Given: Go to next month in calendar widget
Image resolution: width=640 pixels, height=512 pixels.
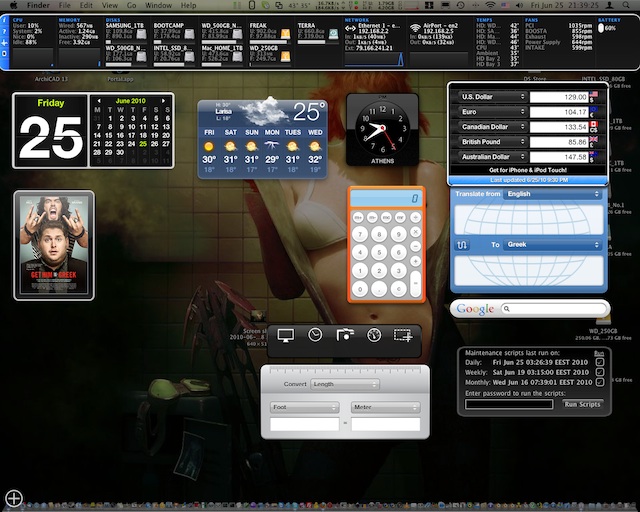Looking at the screenshot, I should (164, 101).
